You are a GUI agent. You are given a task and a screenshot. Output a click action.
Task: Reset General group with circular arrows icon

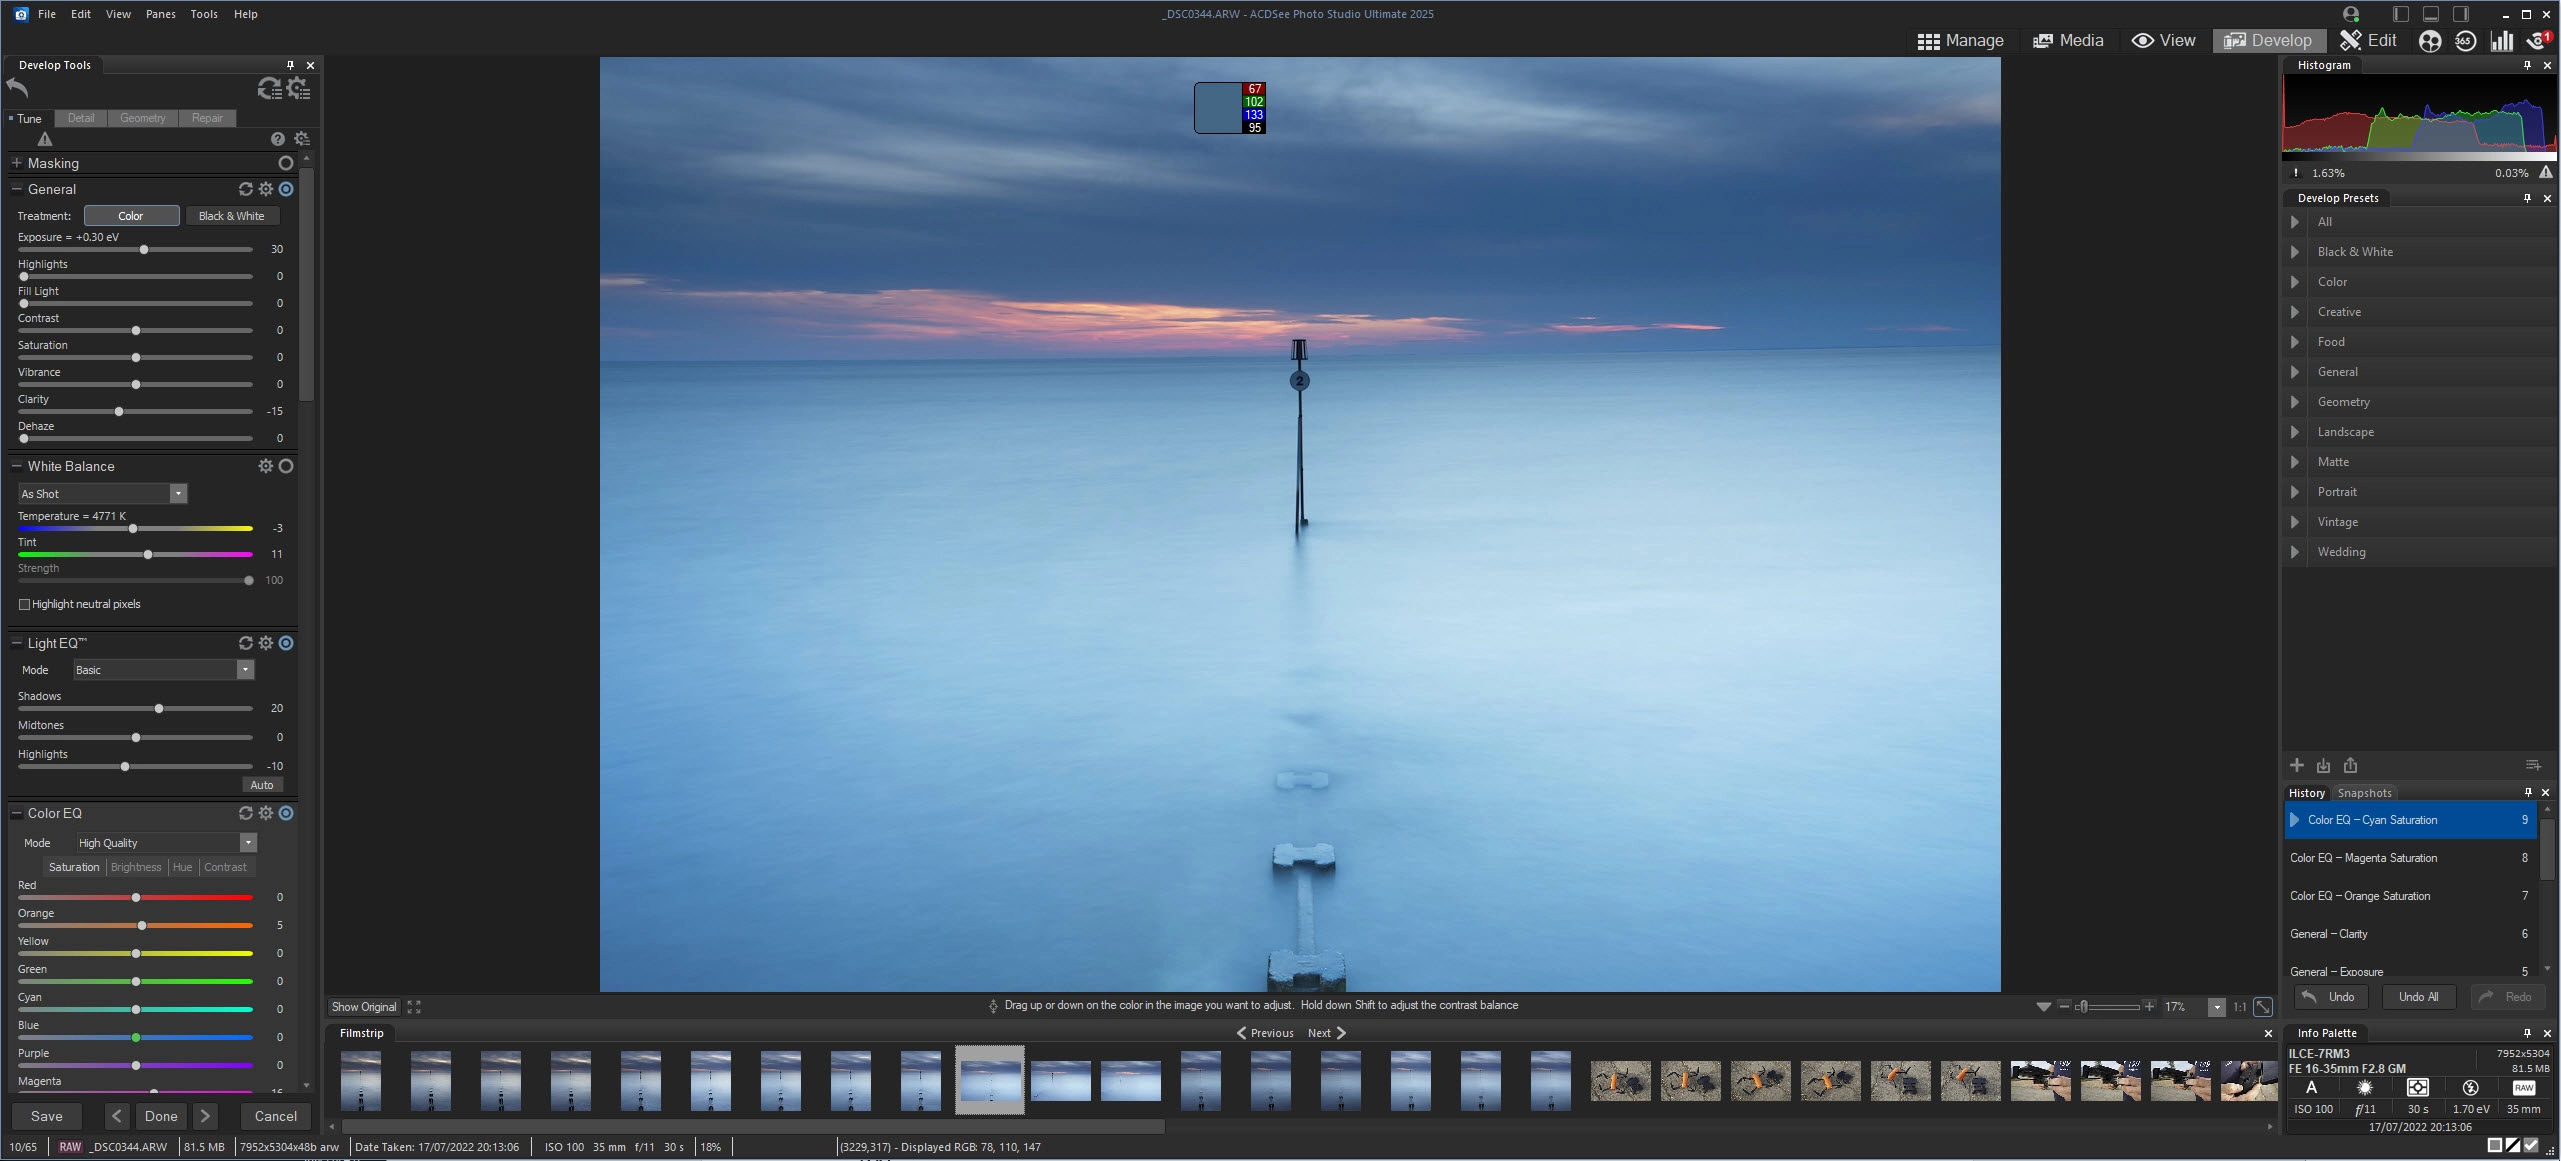[245, 189]
